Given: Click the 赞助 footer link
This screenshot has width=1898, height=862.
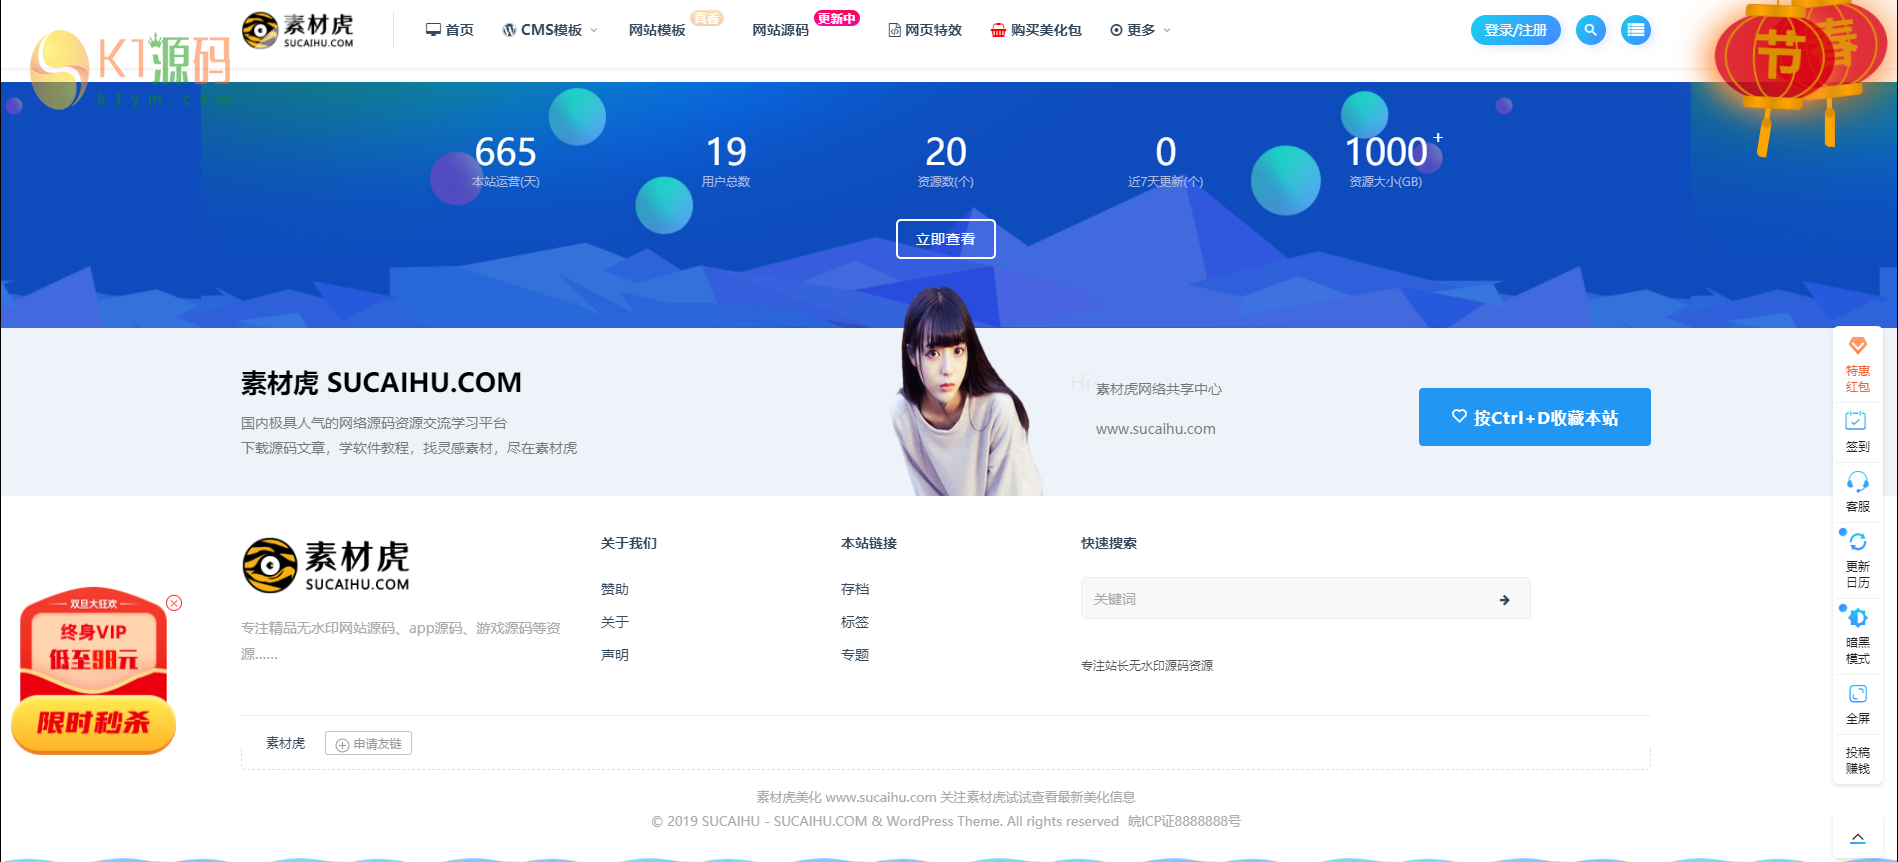Looking at the screenshot, I should point(615,589).
